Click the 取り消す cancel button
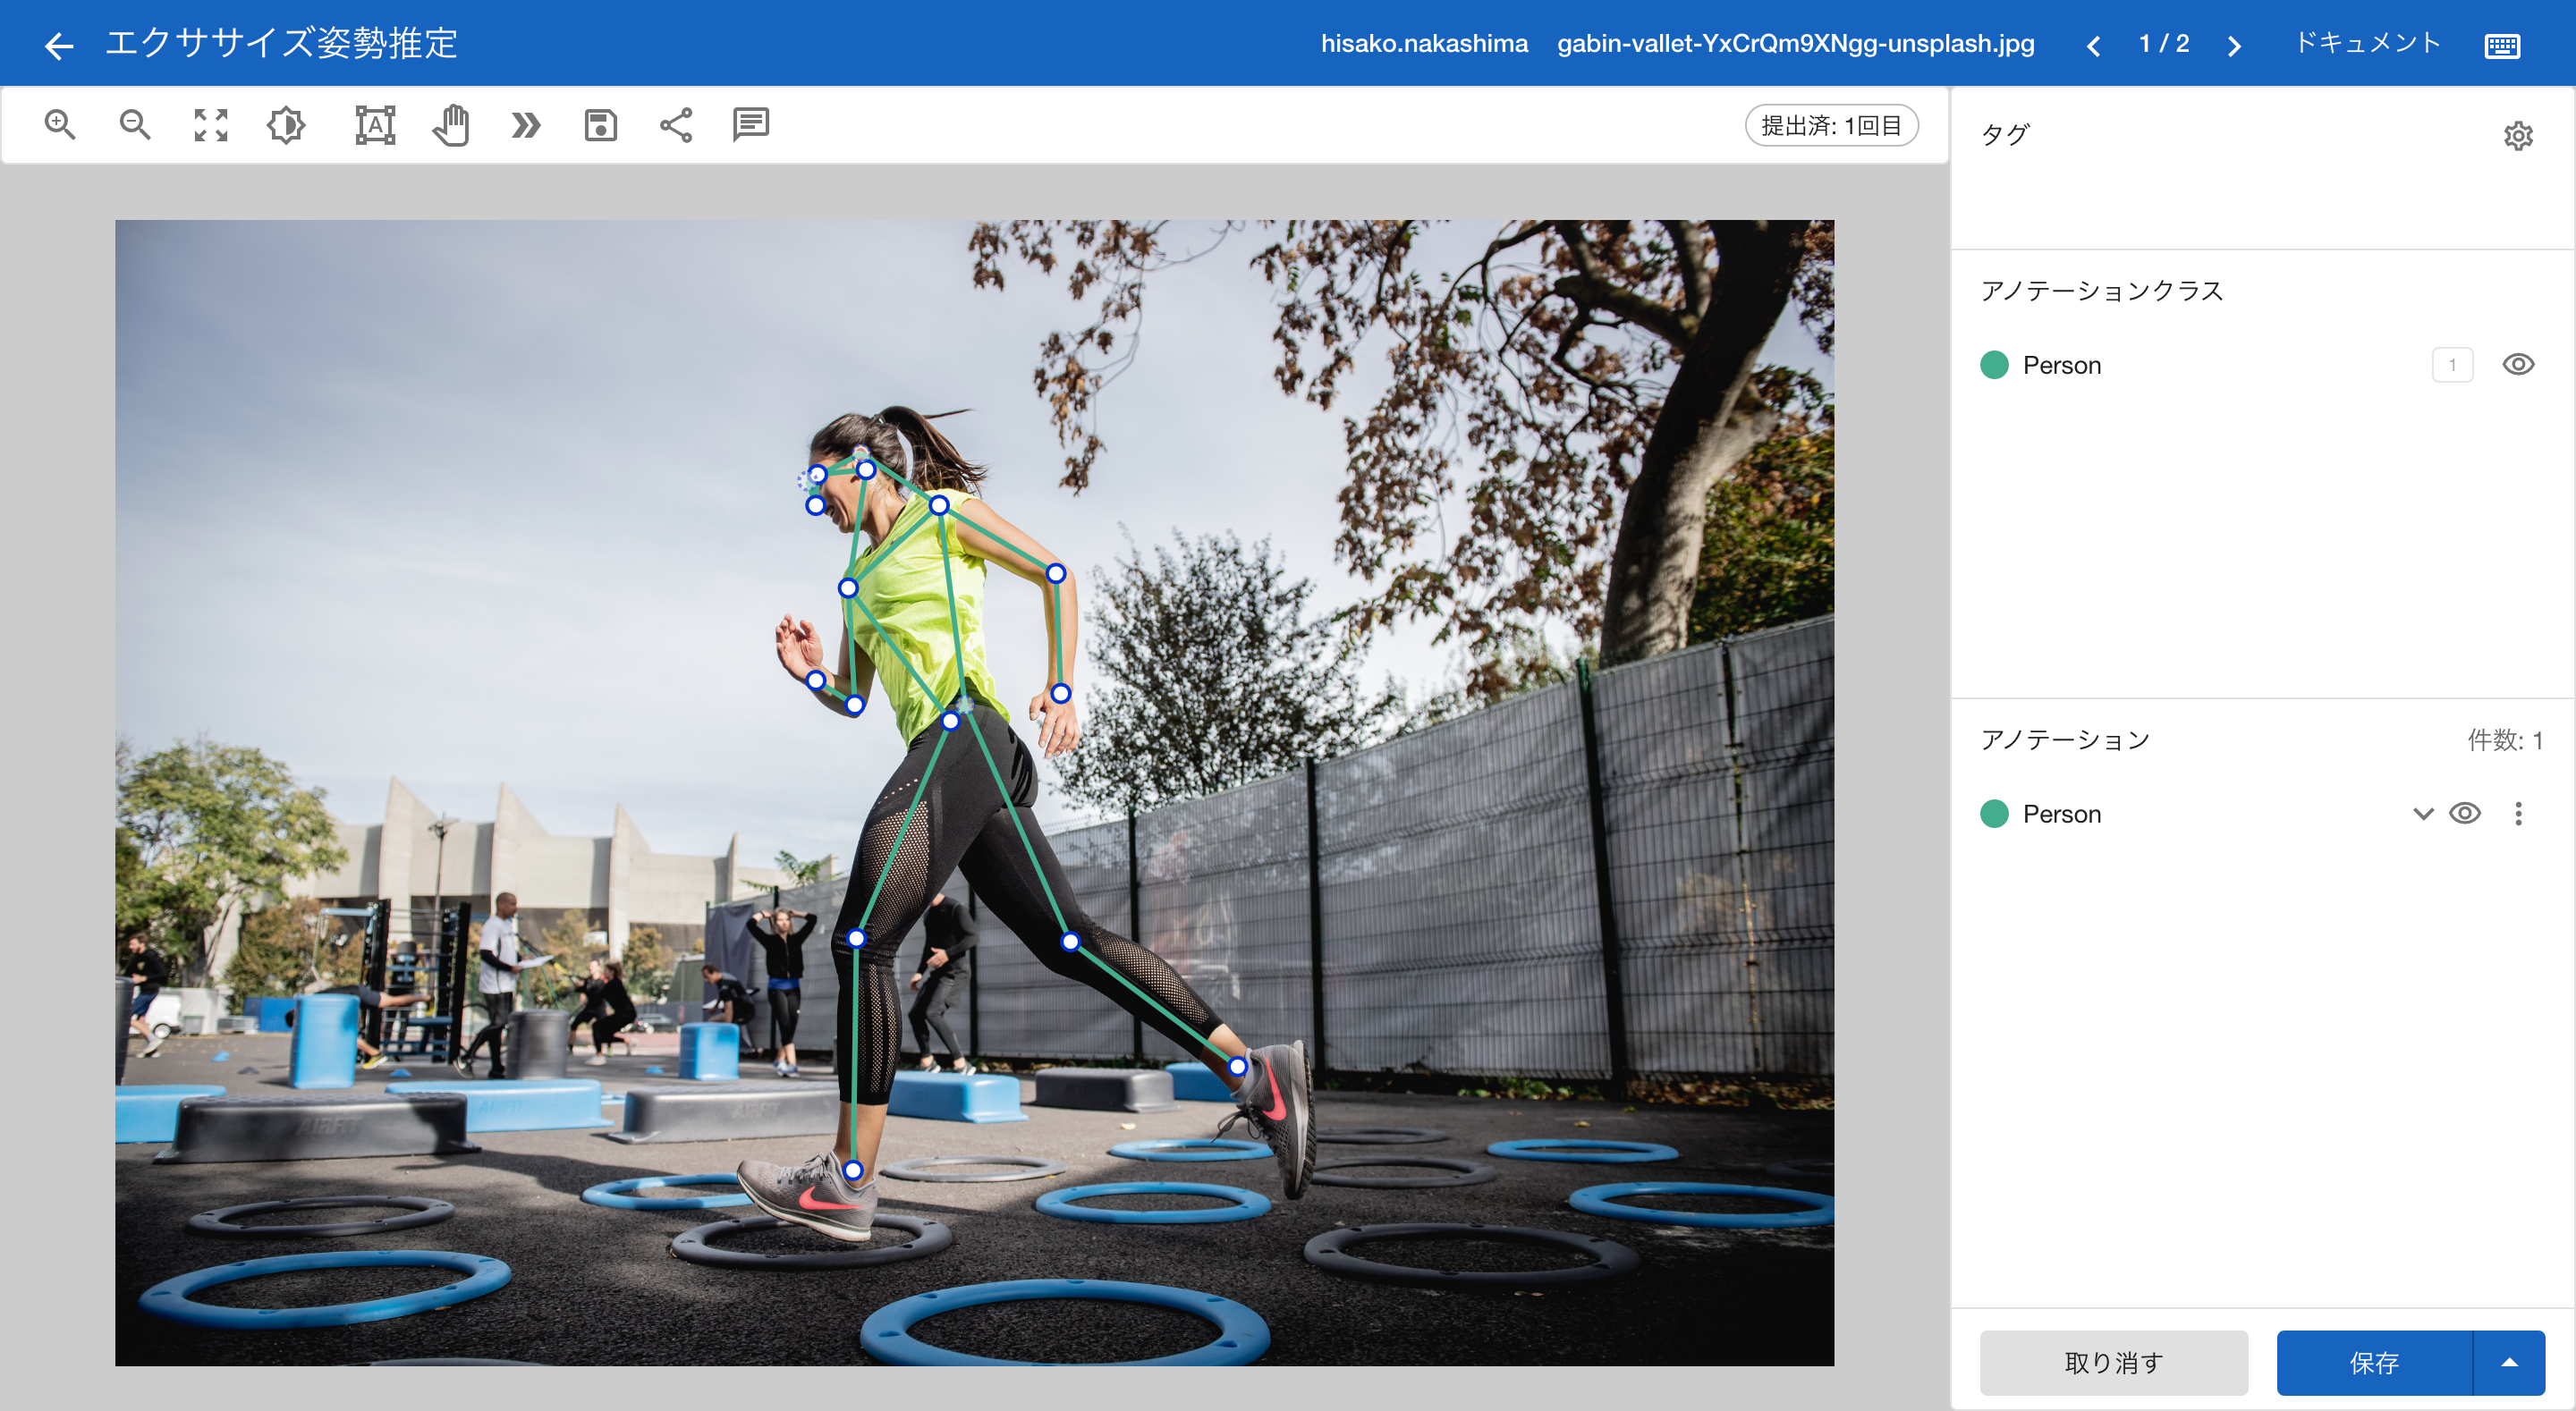 pyautogui.click(x=2113, y=1362)
